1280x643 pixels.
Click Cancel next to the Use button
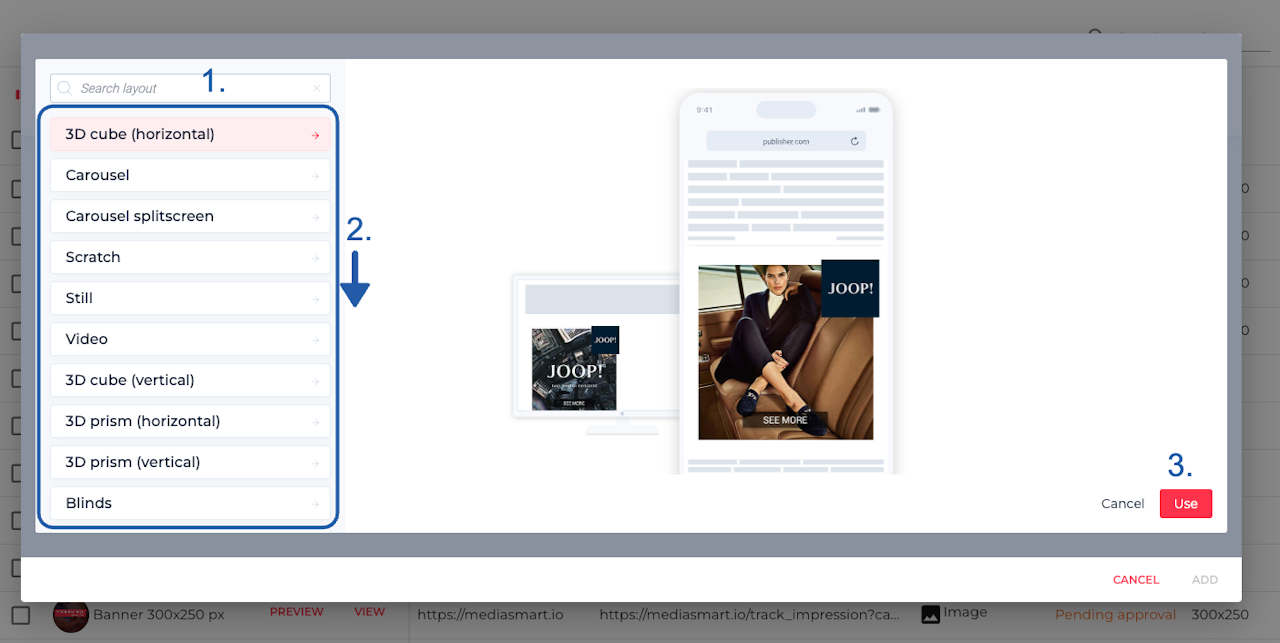click(x=1123, y=503)
